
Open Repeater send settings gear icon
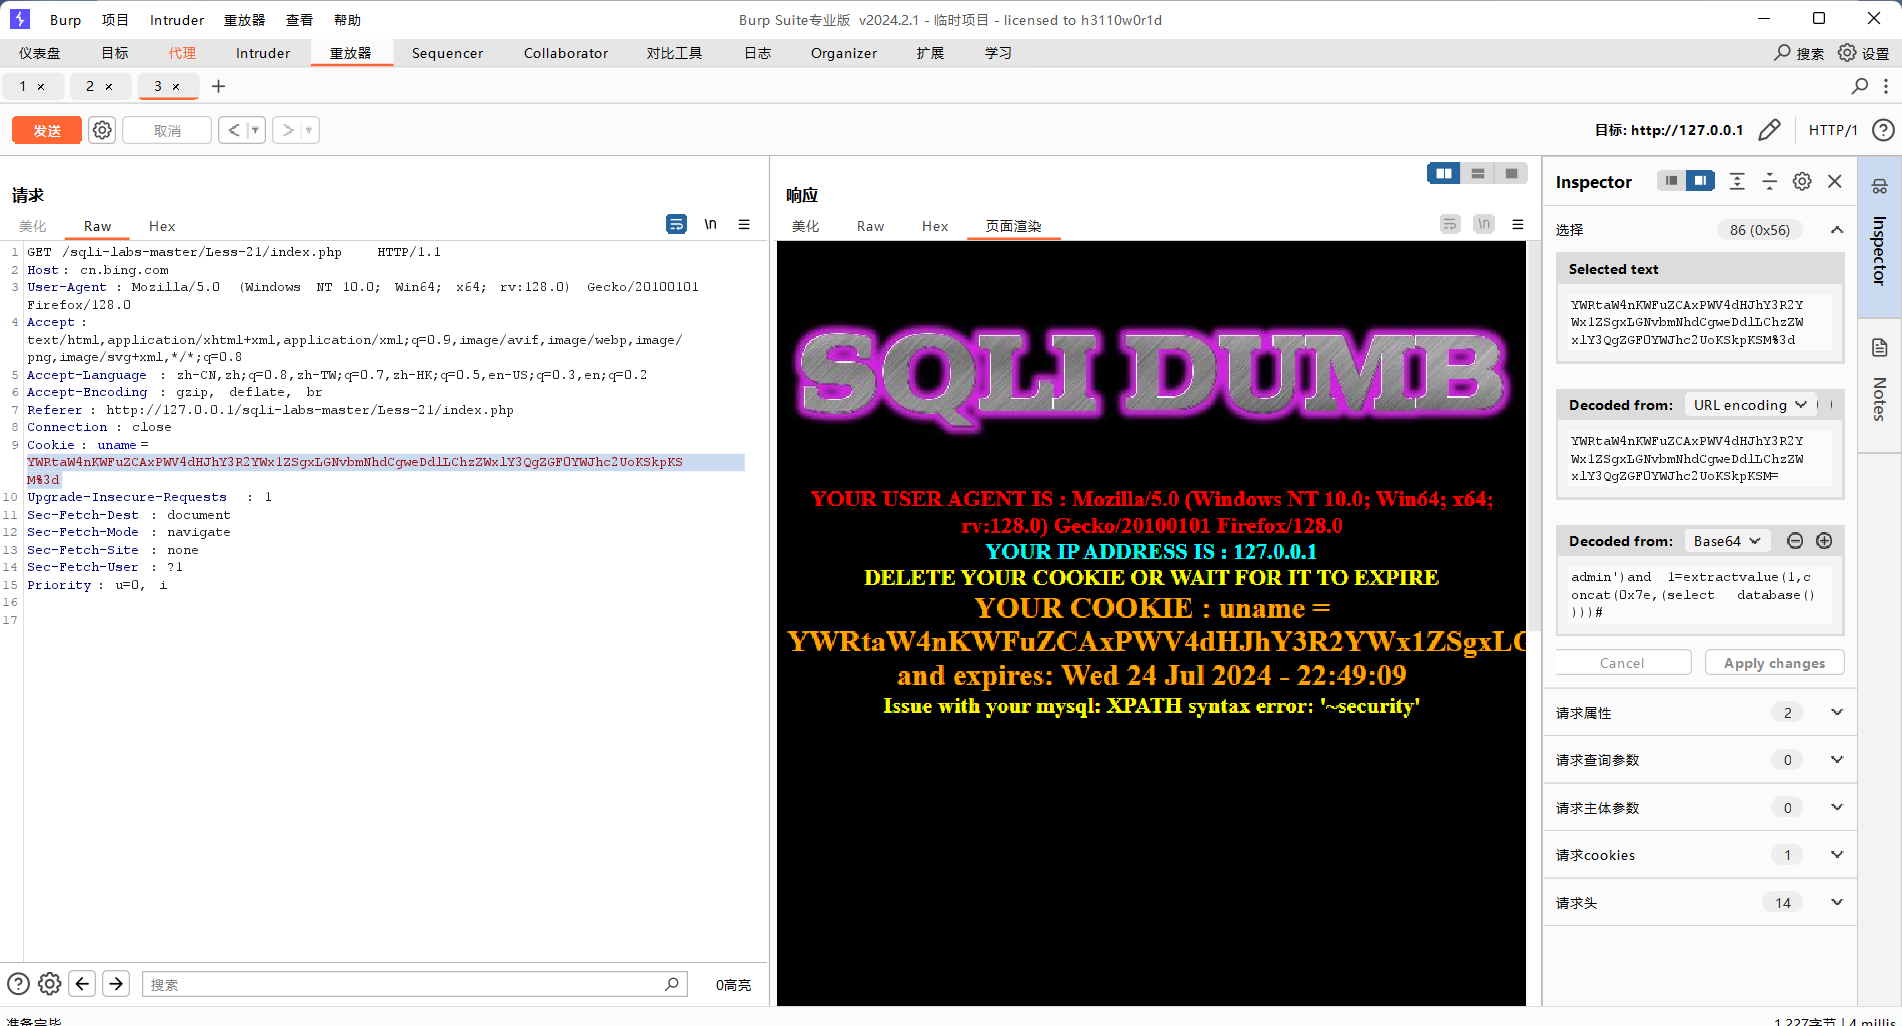click(x=102, y=130)
